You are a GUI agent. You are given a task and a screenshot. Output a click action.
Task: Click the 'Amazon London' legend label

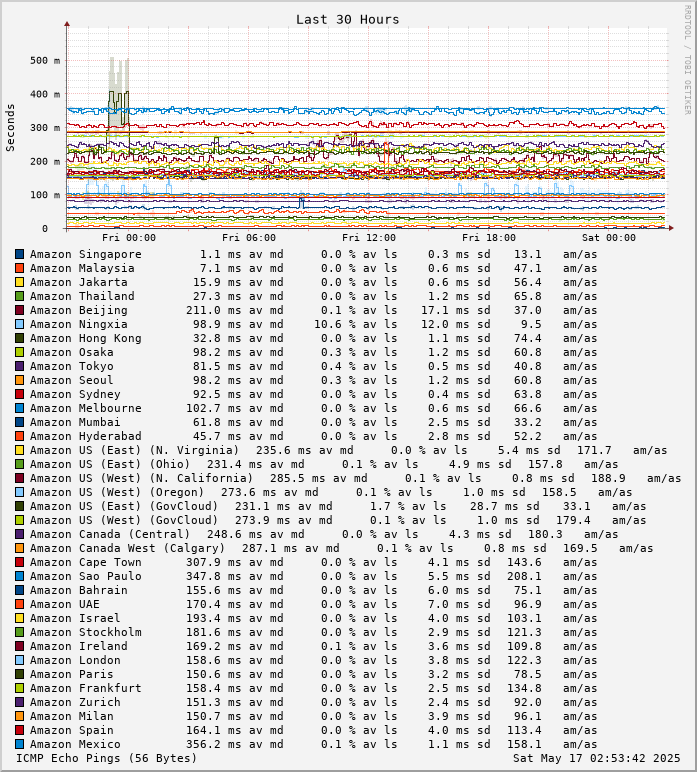[75, 660]
